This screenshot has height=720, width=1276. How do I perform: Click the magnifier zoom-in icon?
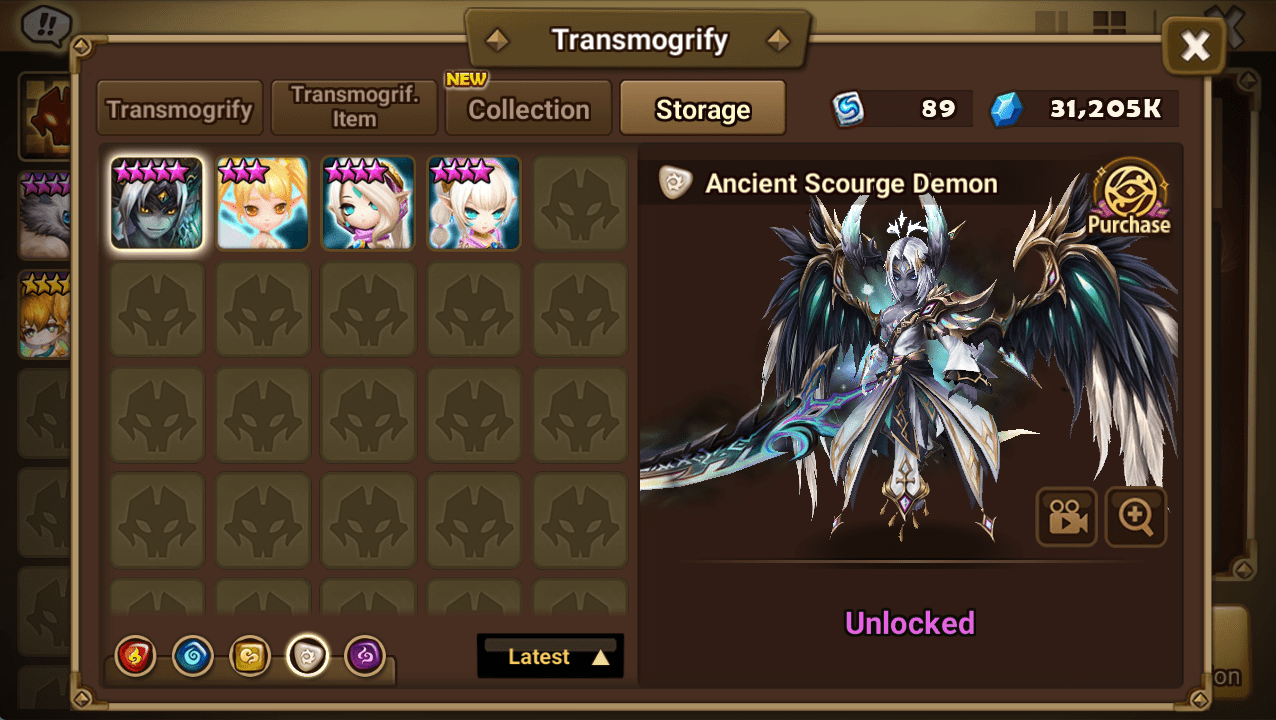(1136, 517)
